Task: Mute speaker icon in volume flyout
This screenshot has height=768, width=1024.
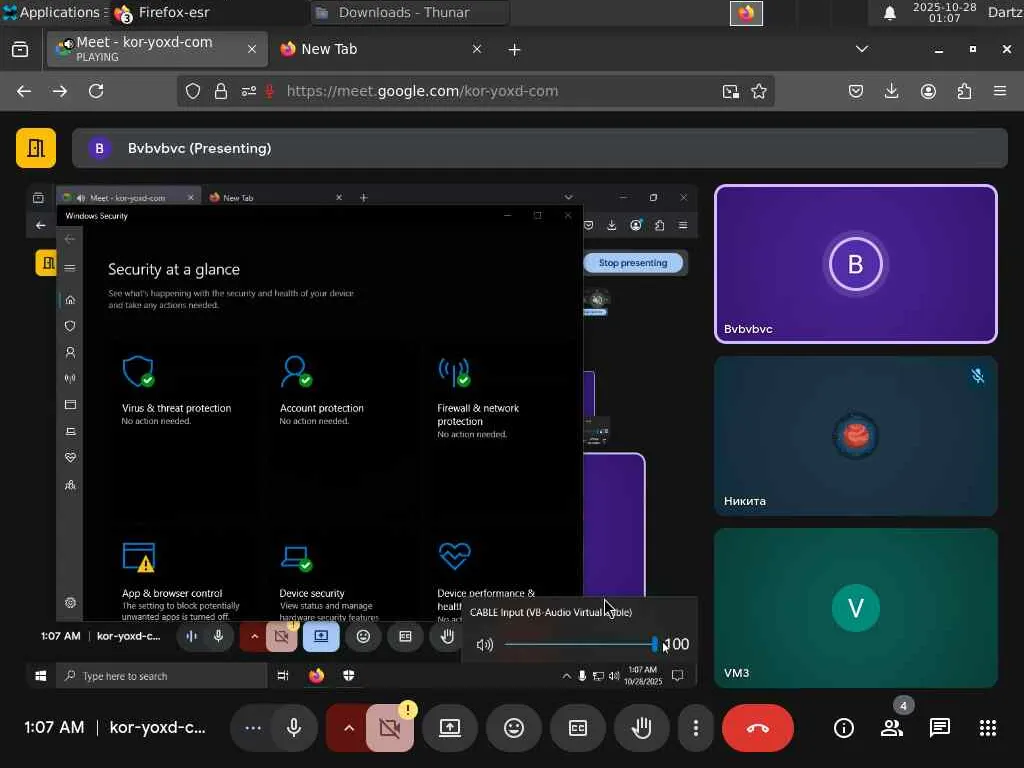Action: click(x=485, y=645)
